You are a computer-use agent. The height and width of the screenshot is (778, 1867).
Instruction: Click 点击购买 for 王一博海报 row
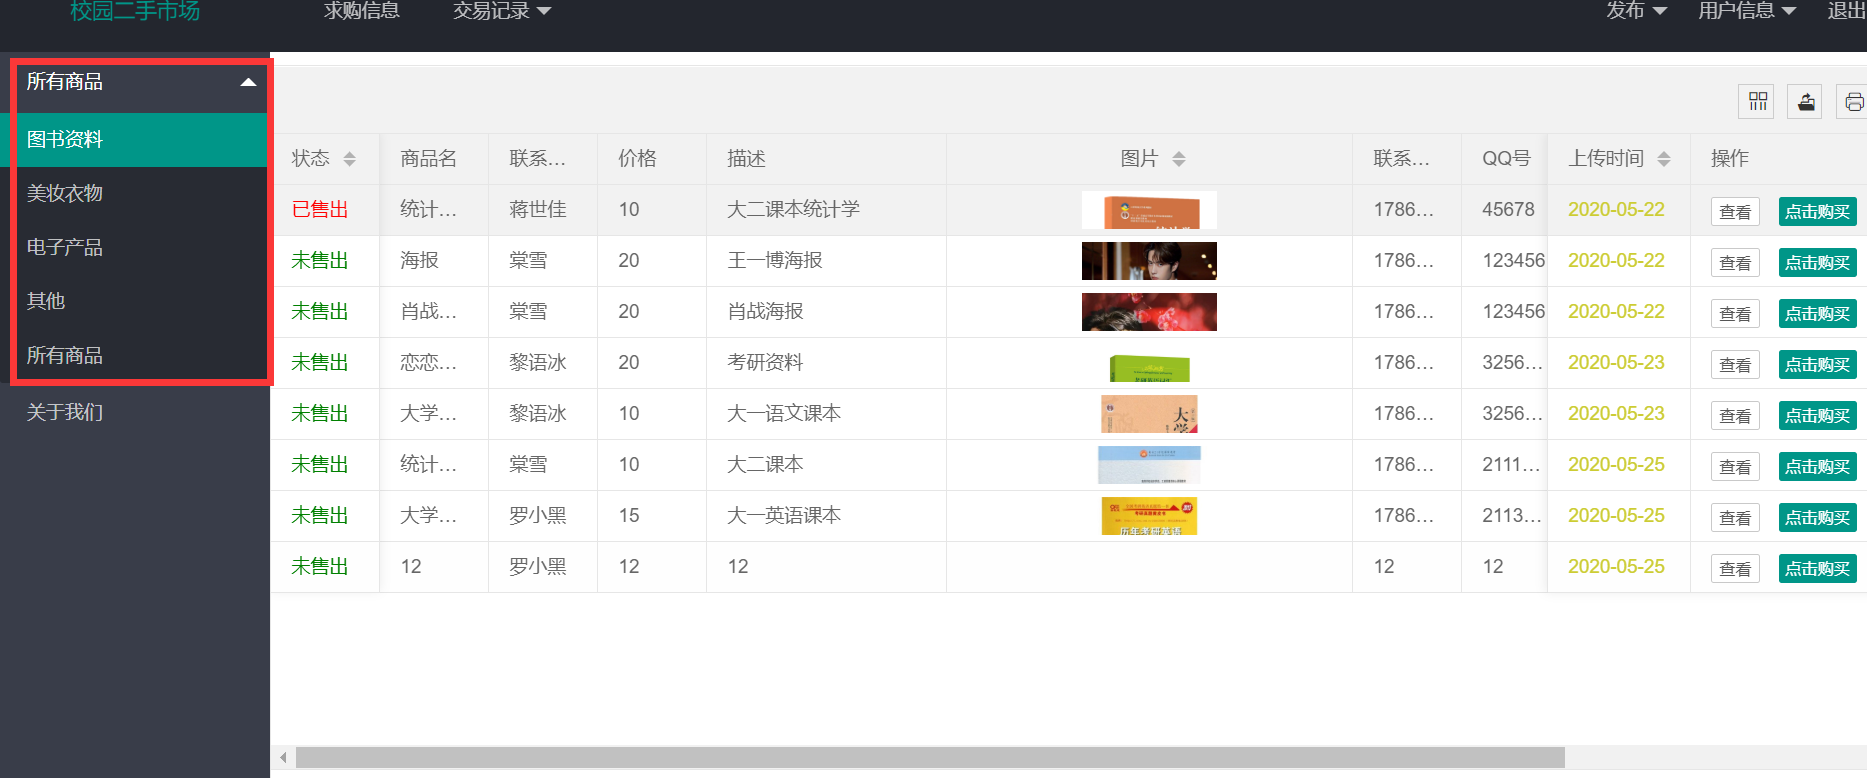click(x=1818, y=263)
